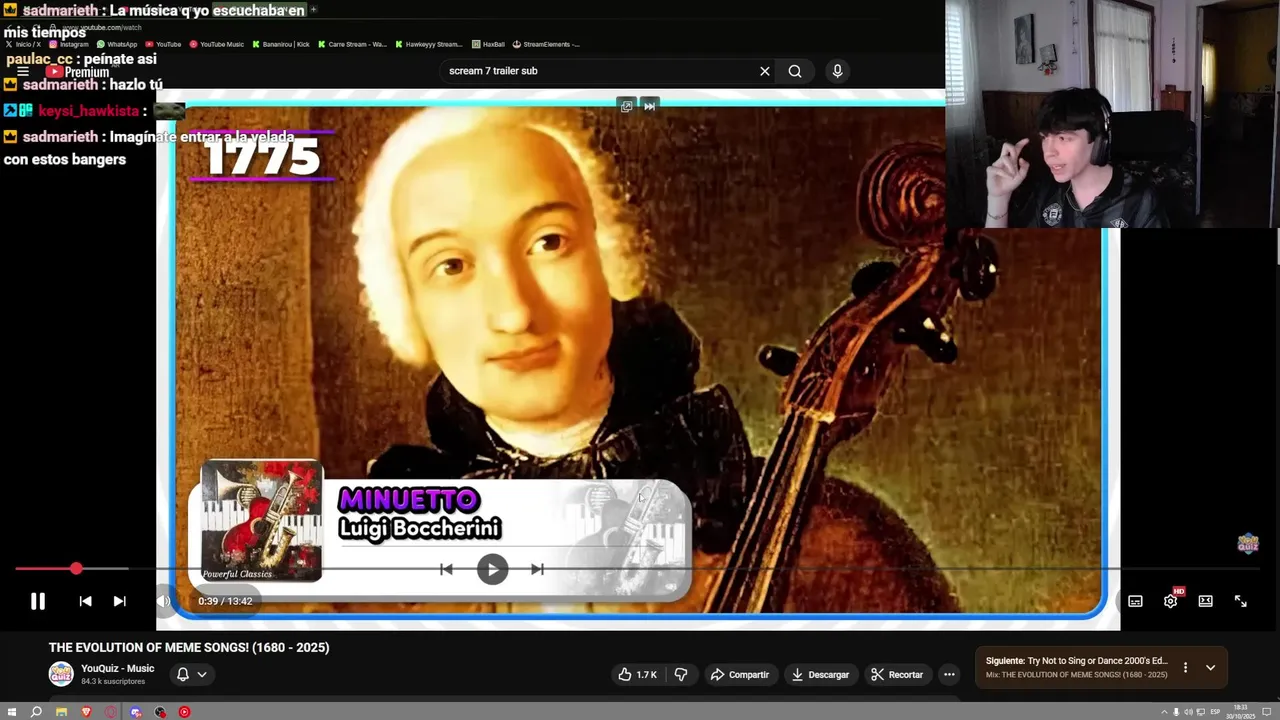Dislike the video
Image resolution: width=1280 pixels, height=720 pixels.
681,675
